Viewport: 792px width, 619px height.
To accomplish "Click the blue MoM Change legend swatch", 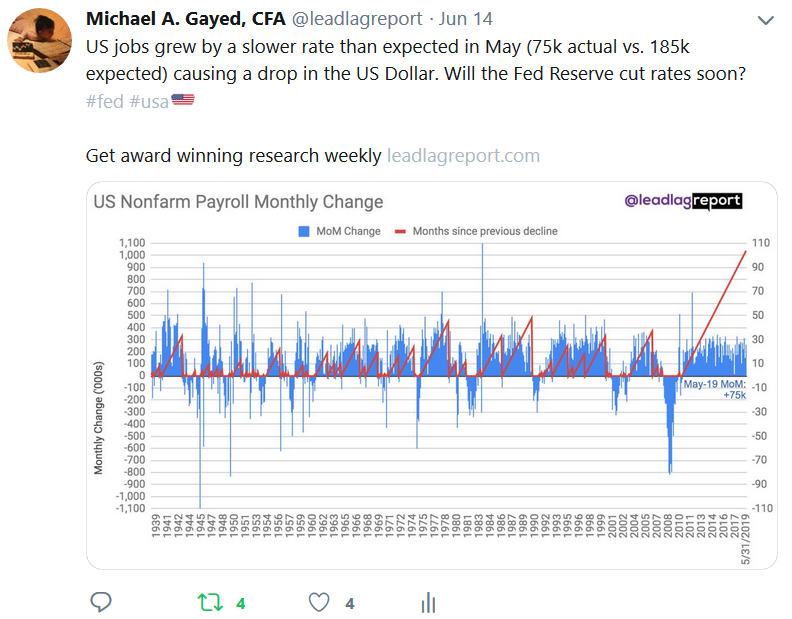I will pyautogui.click(x=304, y=231).
